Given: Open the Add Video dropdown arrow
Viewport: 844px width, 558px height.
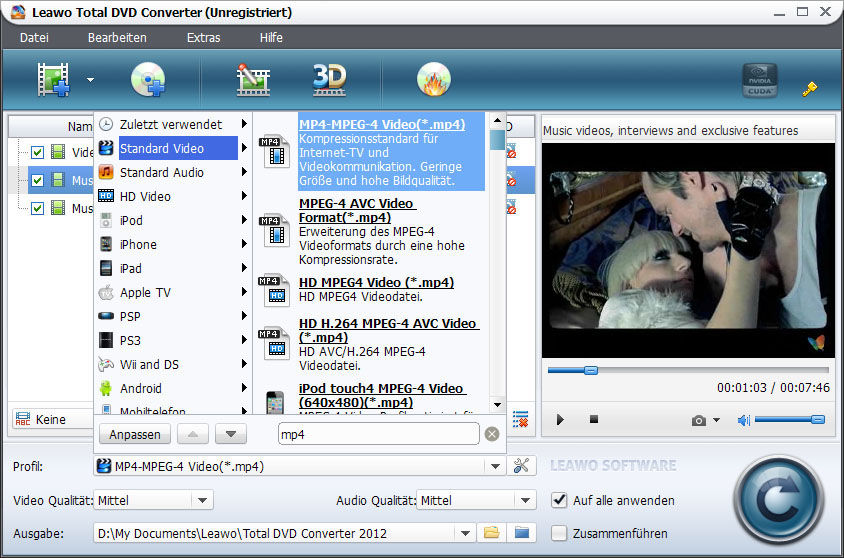Looking at the screenshot, I should (90, 80).
